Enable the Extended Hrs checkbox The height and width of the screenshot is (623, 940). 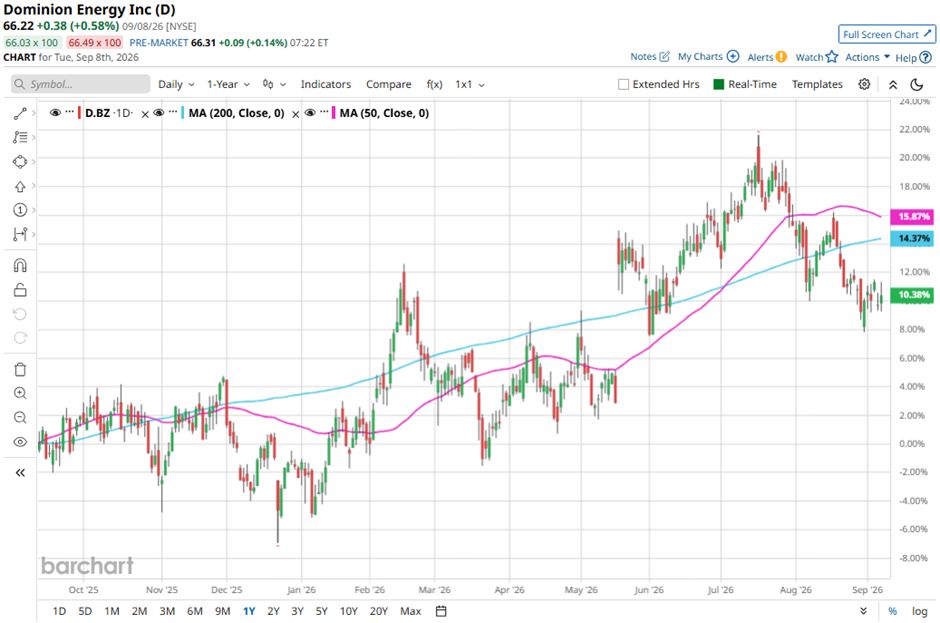(623, 85)
